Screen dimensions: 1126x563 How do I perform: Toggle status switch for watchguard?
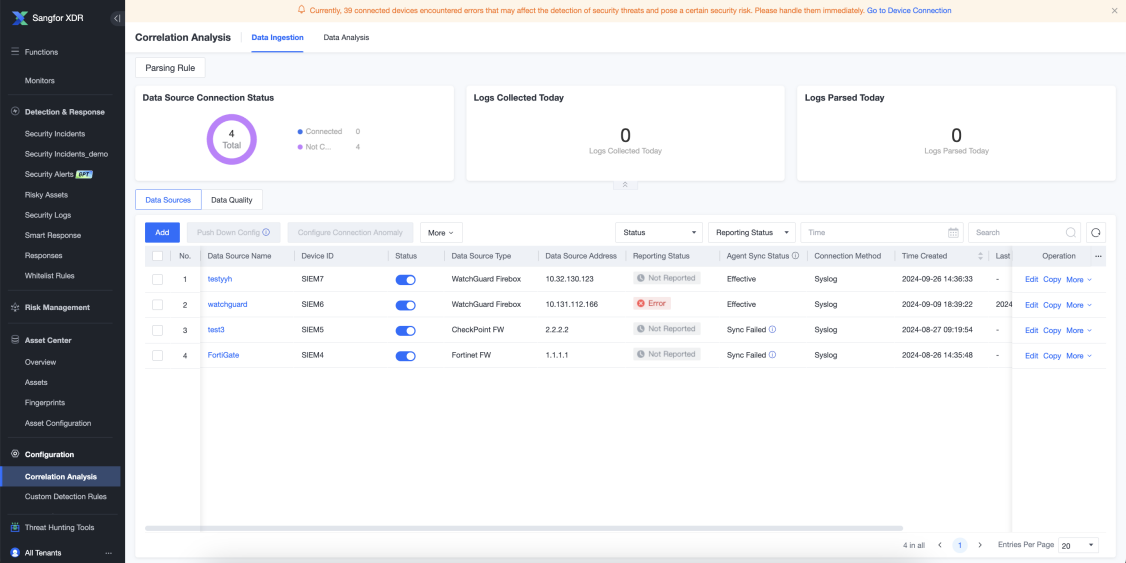pyautogui.click(x=406, y=305)
